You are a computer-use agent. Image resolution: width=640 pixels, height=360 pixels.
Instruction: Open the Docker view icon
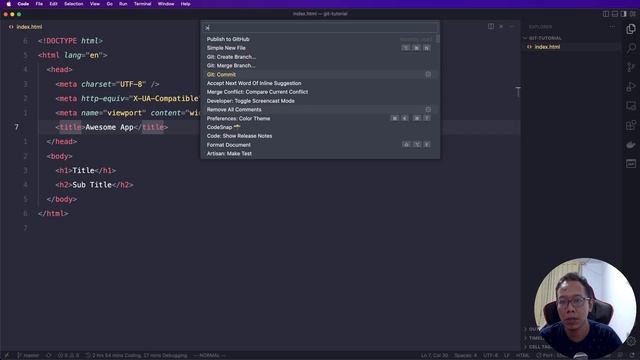[x=631, y=144]
